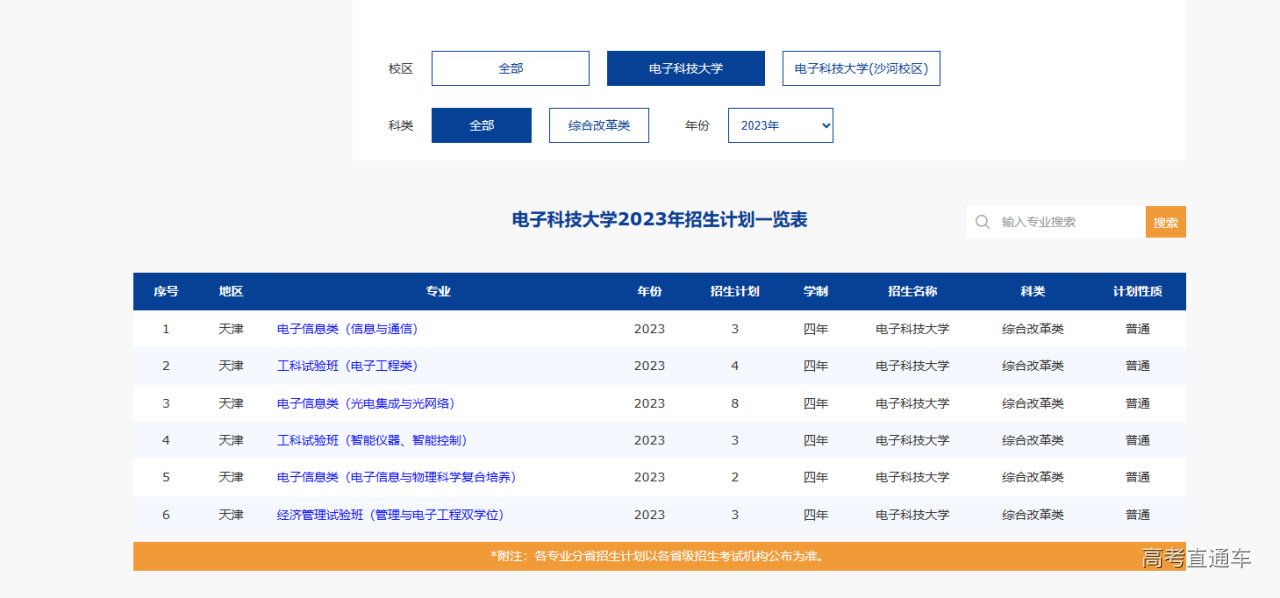Open the year dropdown showing 2023年

[x=780, y=125]
